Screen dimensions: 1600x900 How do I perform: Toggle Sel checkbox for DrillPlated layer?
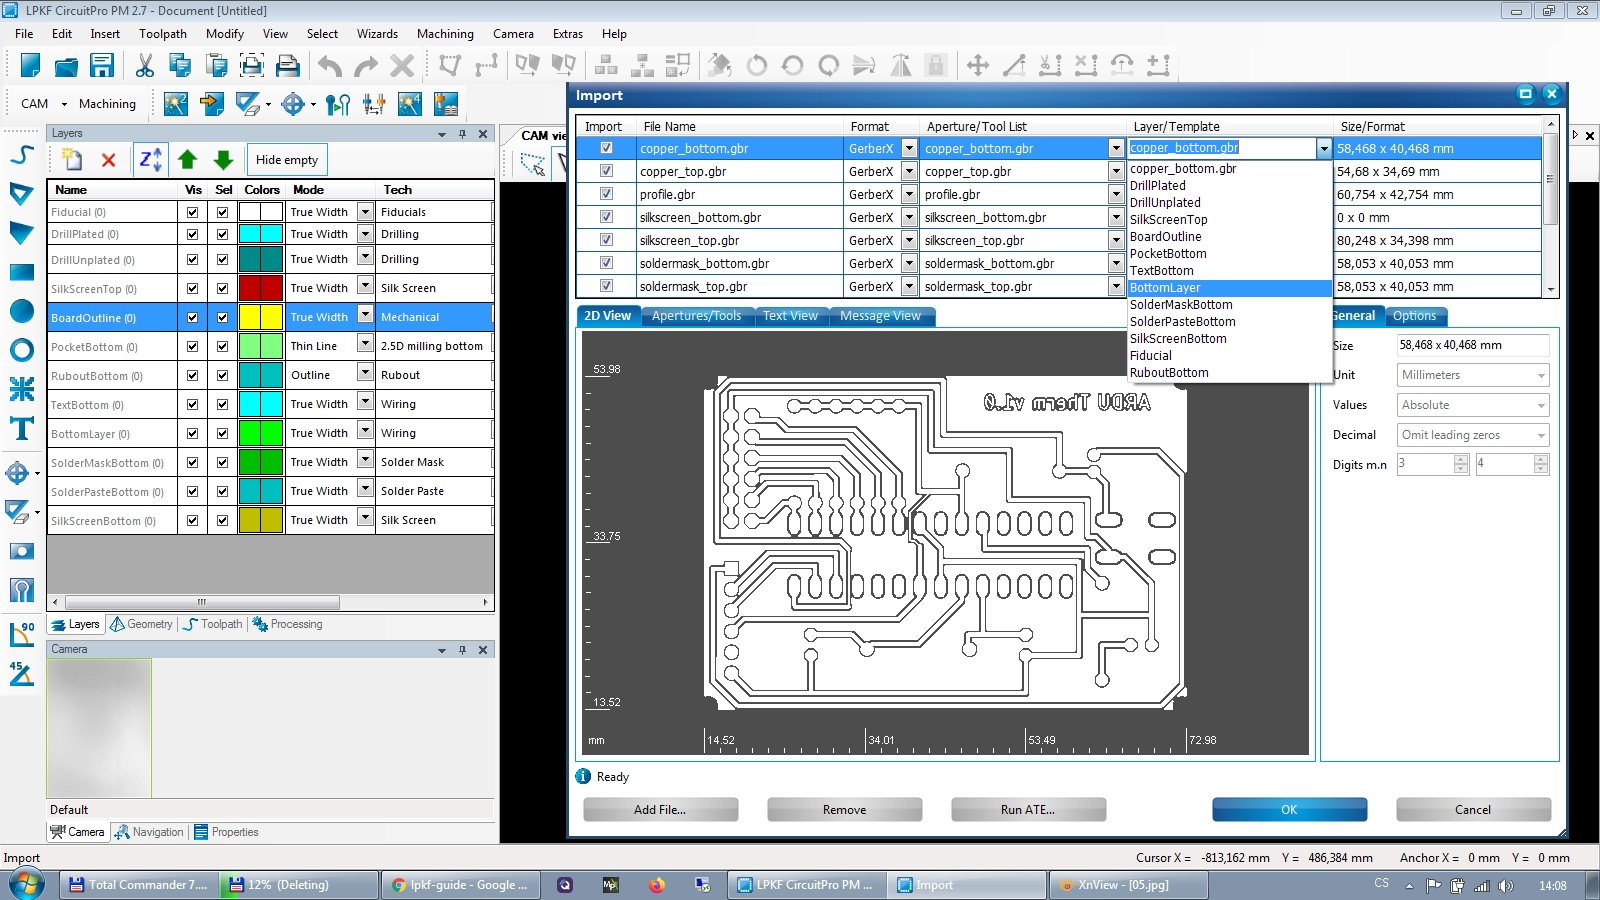[222, 234]
